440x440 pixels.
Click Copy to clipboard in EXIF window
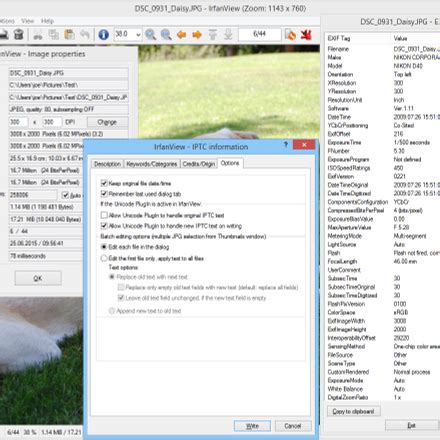tap(353, 411)
